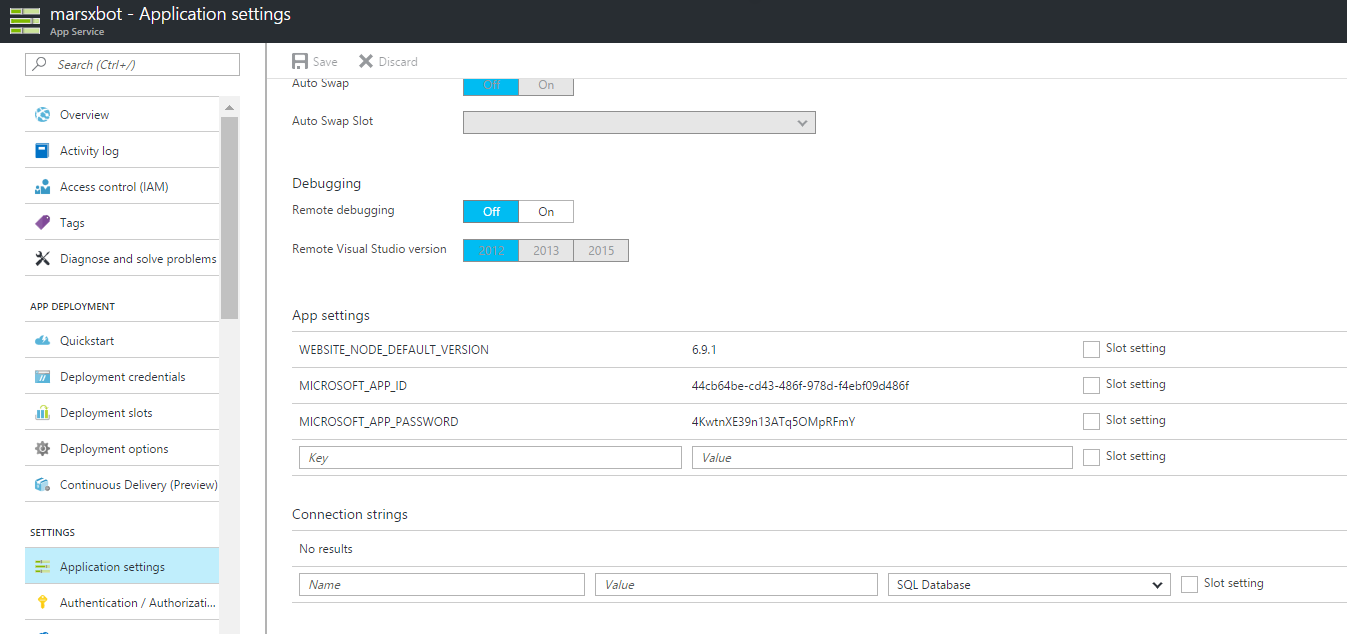This screenshot has height=634, width=1347.
Task: Click the app ID value 44cb64be-cd43-486f-978d-f4ebf09d486f
Action: coord(800,386)
